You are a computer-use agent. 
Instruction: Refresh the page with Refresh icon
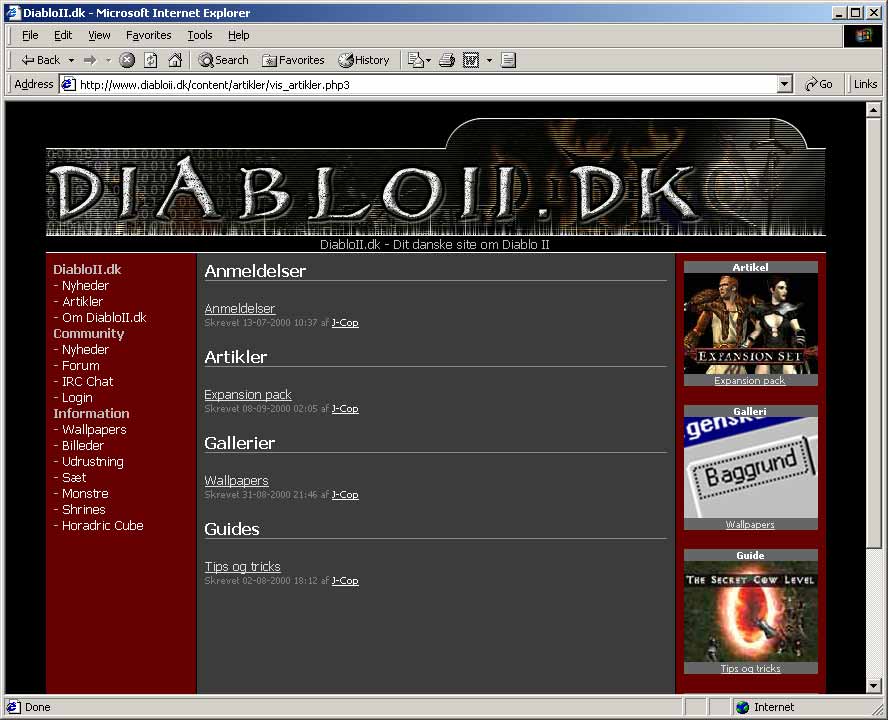tap(151, 60)
